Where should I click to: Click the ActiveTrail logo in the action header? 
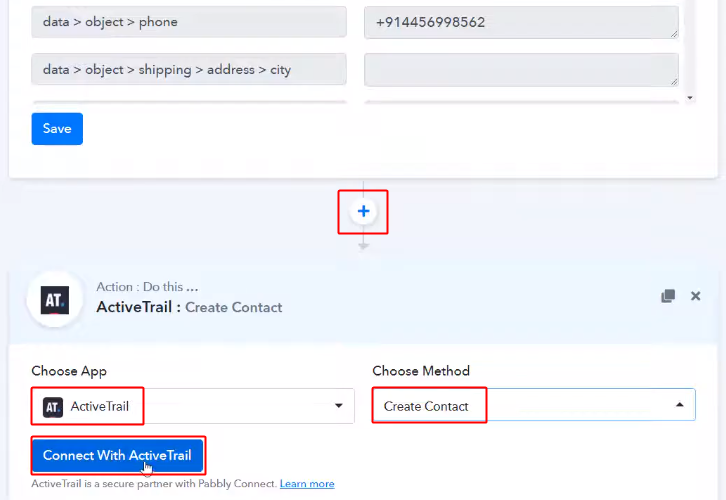[55, 300]
